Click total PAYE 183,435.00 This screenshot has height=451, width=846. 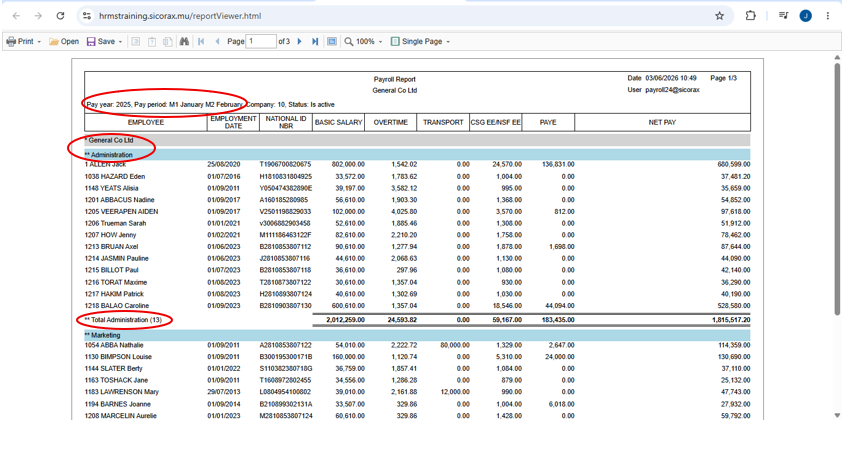point(558,320)
